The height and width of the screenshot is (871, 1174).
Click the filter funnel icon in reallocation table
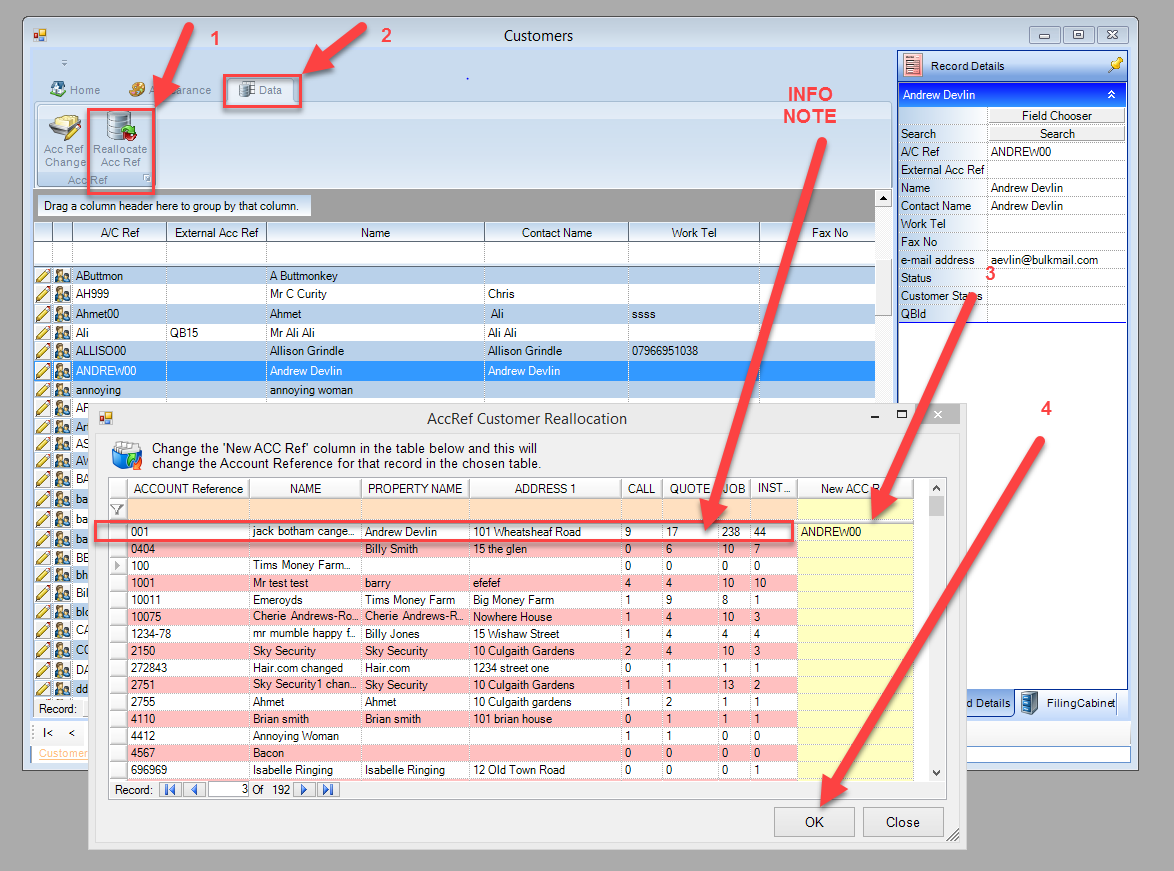click(117, 510)
